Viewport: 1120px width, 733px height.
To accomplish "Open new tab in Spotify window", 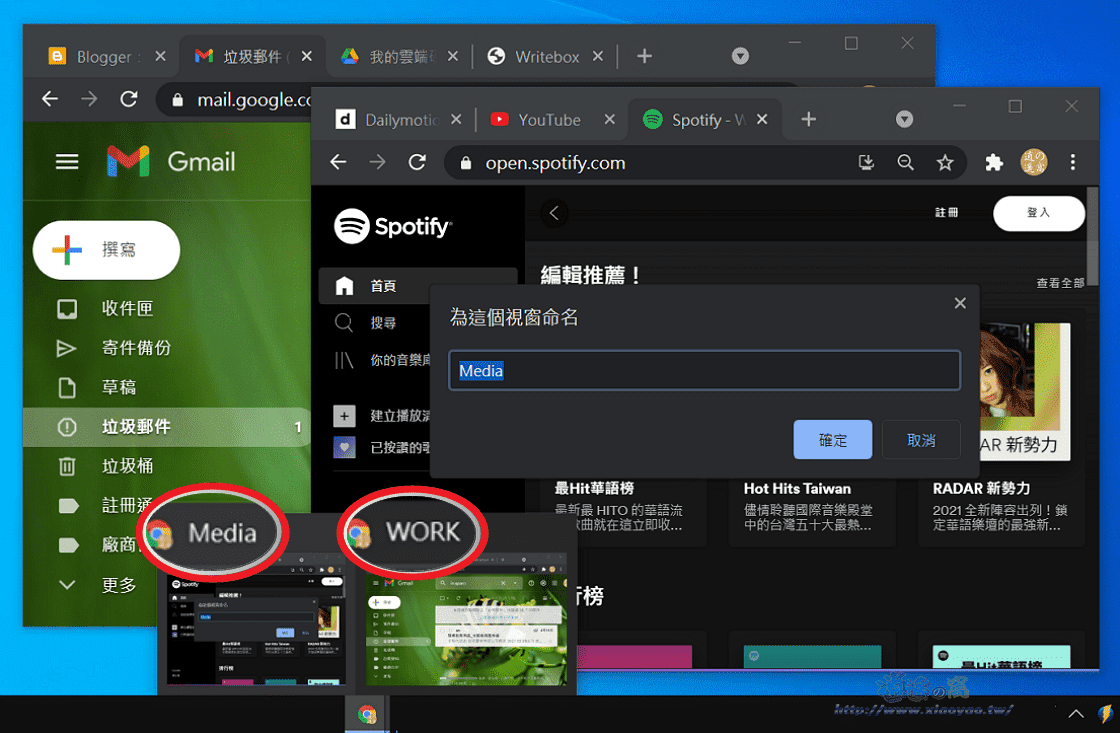I will [808, 119].
